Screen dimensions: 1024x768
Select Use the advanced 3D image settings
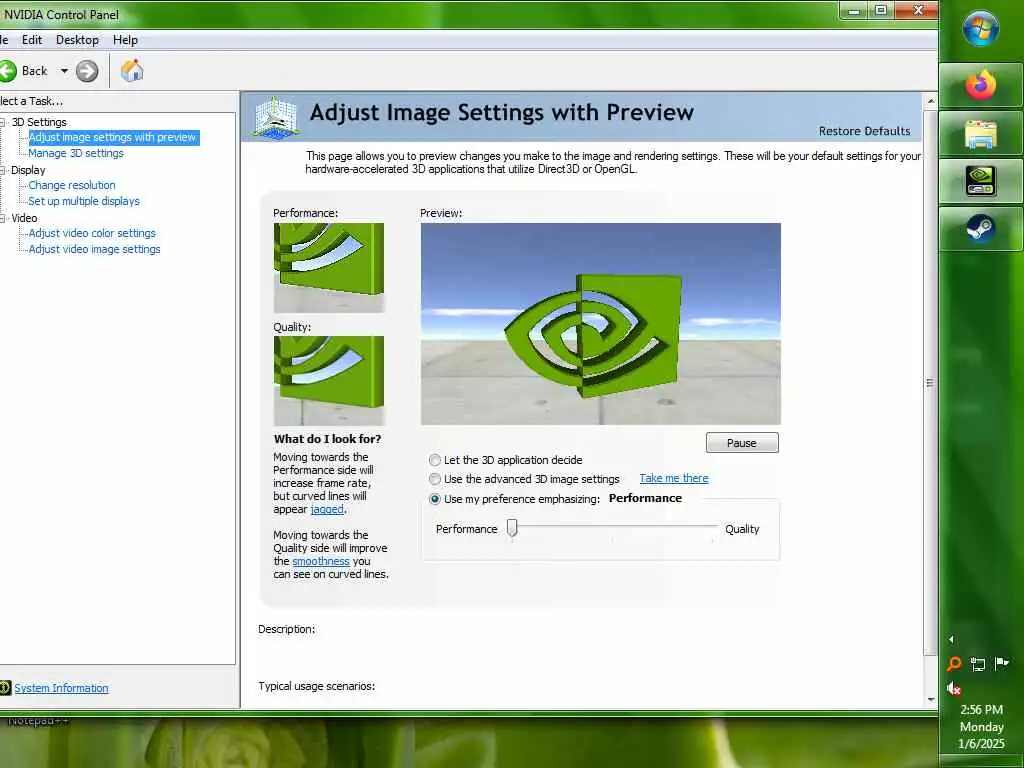(435, 479)
